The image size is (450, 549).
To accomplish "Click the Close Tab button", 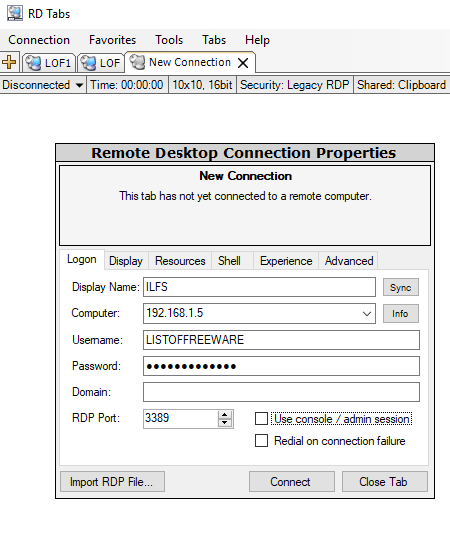I will (385, 482).
